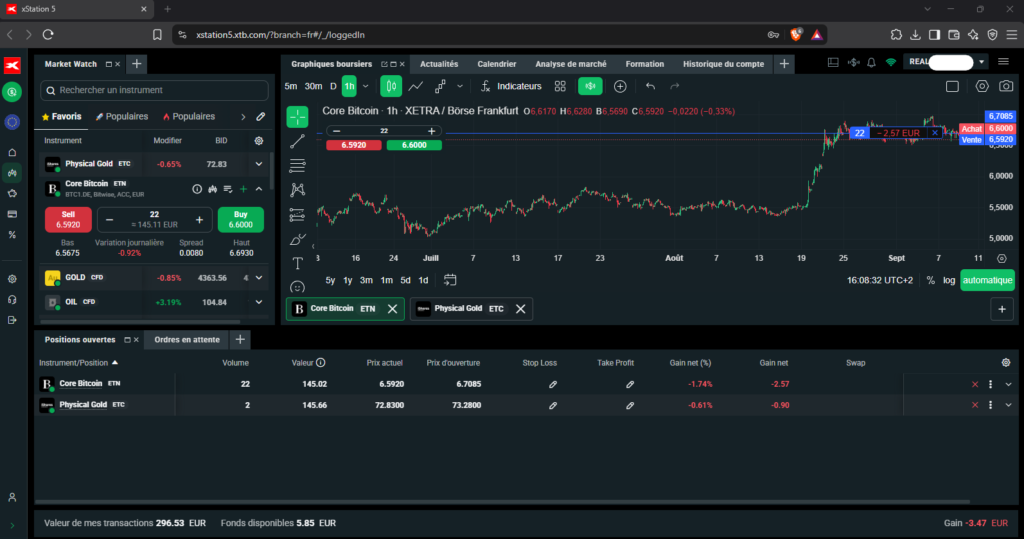1024x539 pixels.
Task: Activate the crosshair cursor tool on chart
Action: point(297,117)
